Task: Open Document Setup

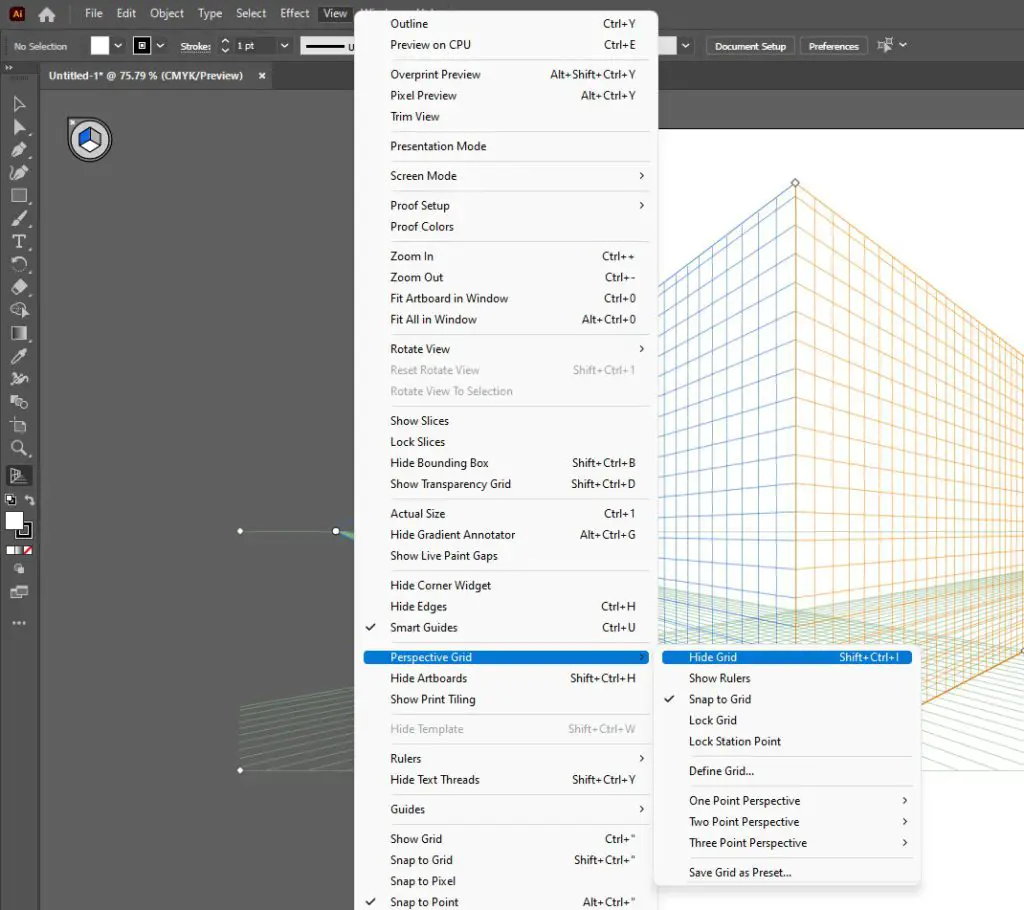Action: tap(749, 45)
